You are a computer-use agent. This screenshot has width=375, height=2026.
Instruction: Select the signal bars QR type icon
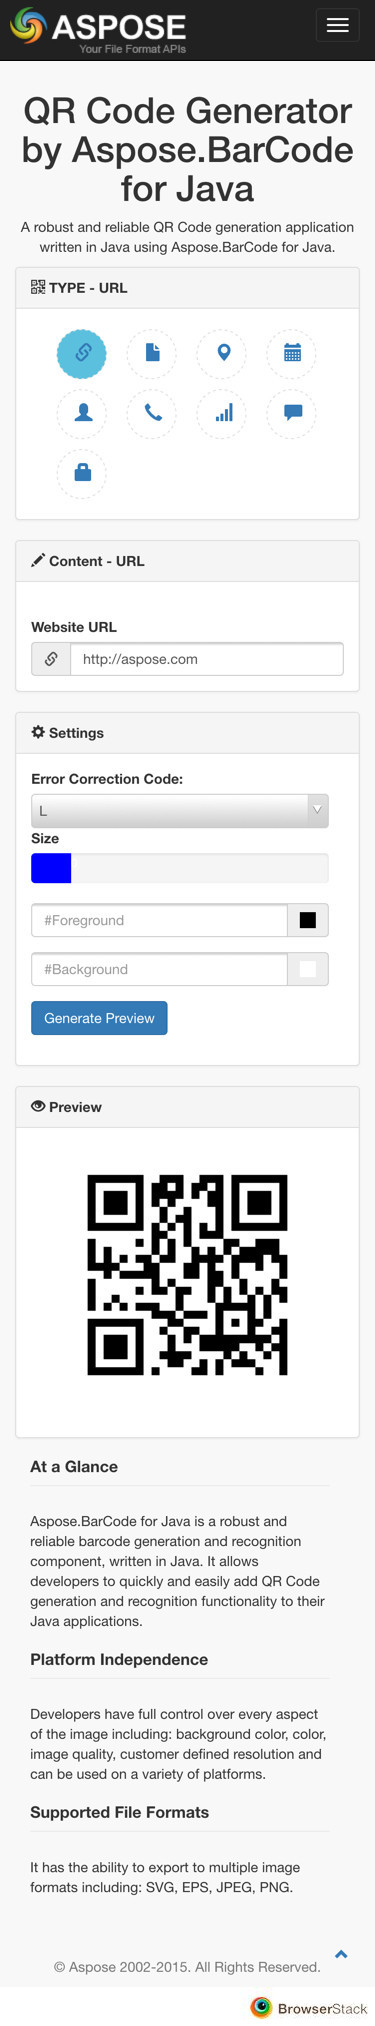(x=223, y=413)
